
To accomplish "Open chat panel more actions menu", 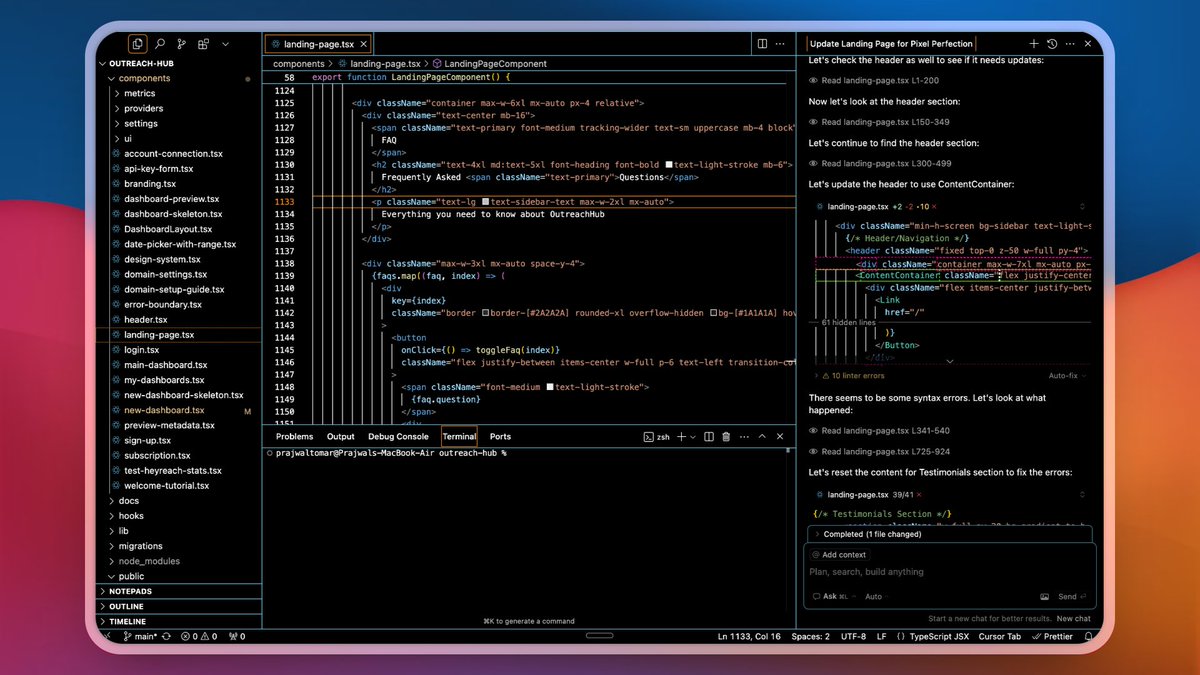I will pos(1070,44).
